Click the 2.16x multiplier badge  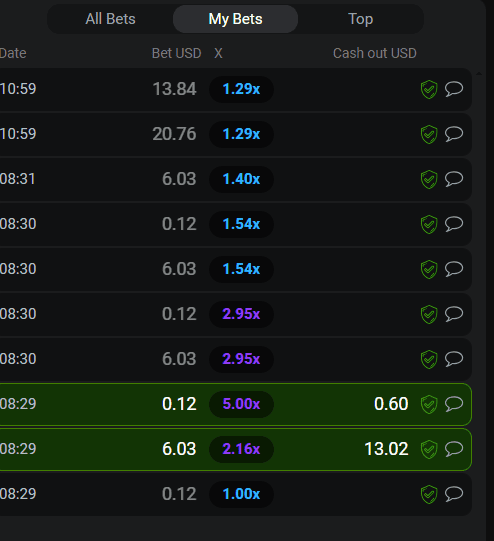click(x=241, y=449)
